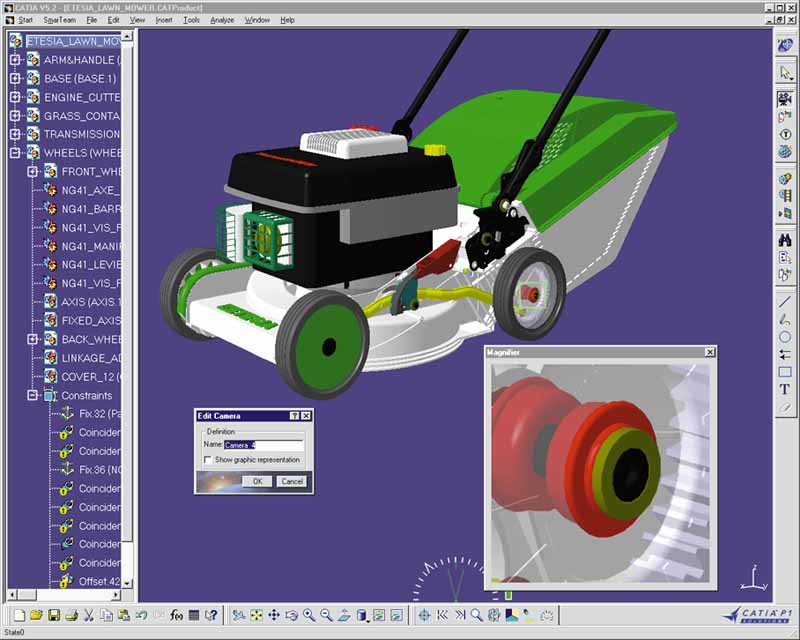Click the Copy icon
800x640 pixels.
(x=107, y=615)
